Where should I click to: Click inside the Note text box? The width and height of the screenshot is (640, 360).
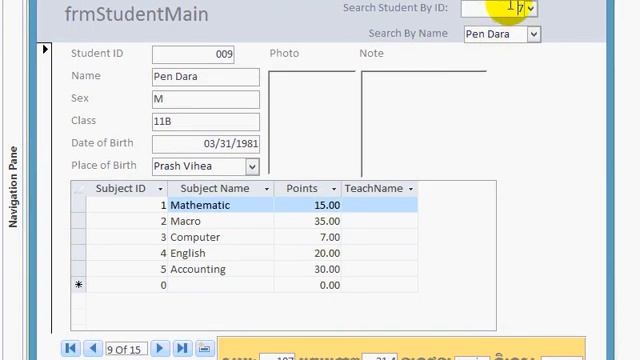(424, 123)
